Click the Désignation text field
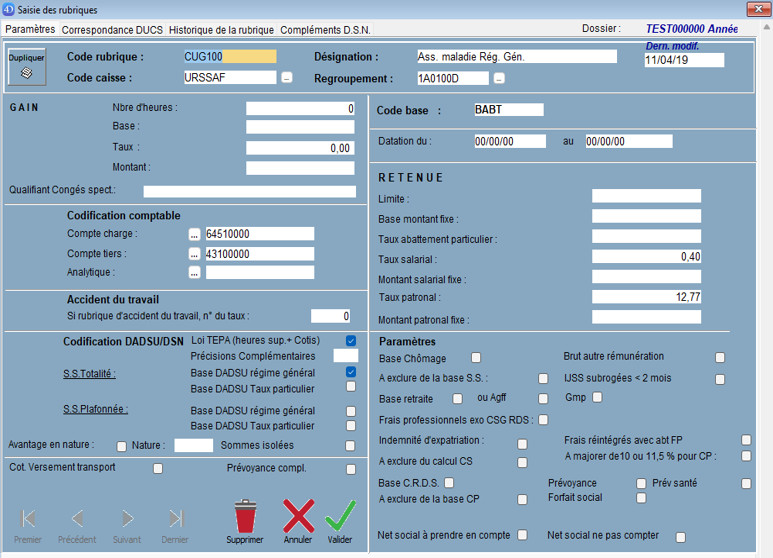 click(x=516, y=57)
